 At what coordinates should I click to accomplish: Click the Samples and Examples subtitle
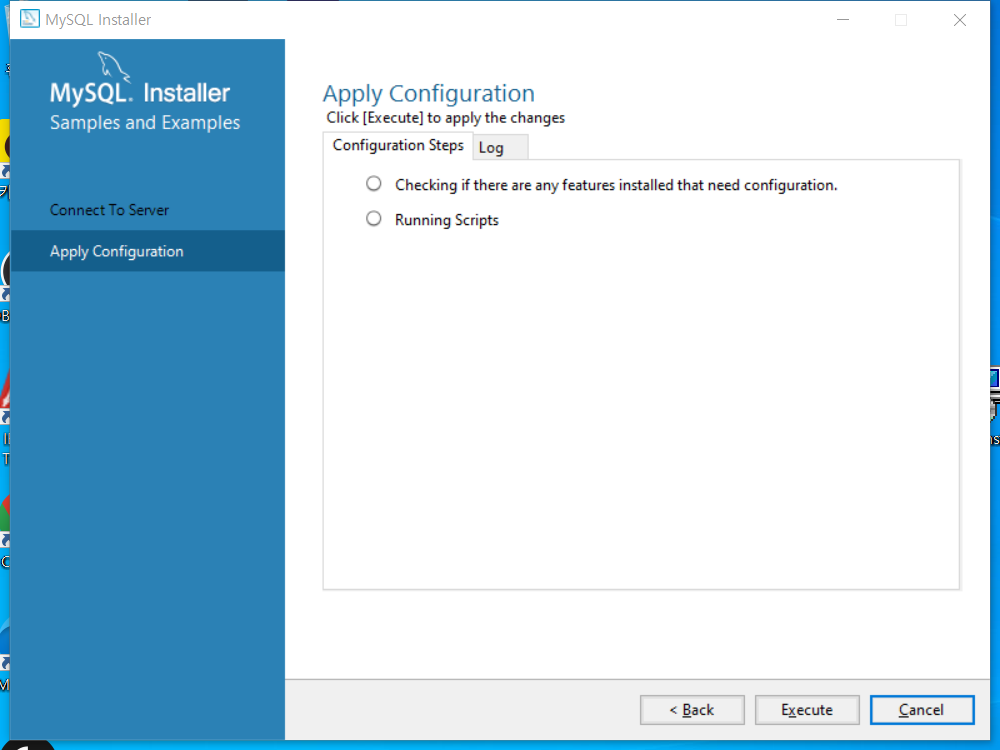point(145,122)
